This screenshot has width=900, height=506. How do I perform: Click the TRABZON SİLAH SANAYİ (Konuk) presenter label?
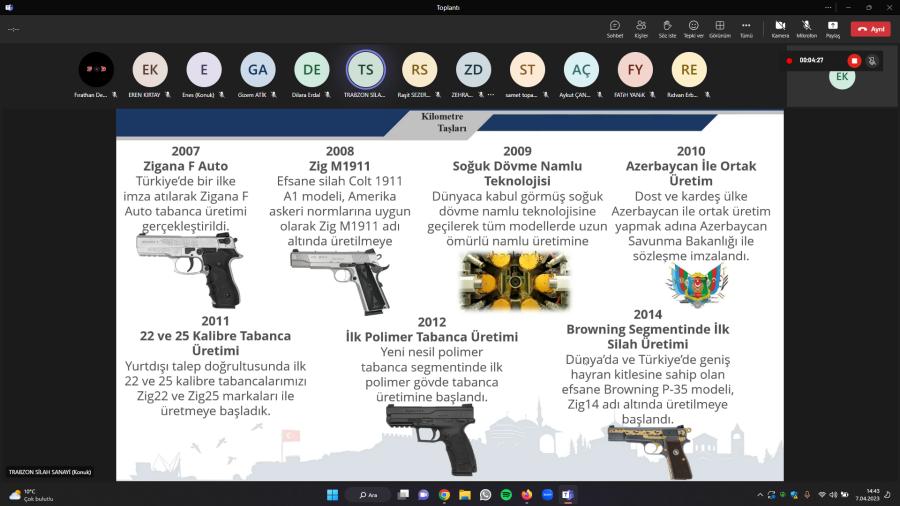(50, 472)
